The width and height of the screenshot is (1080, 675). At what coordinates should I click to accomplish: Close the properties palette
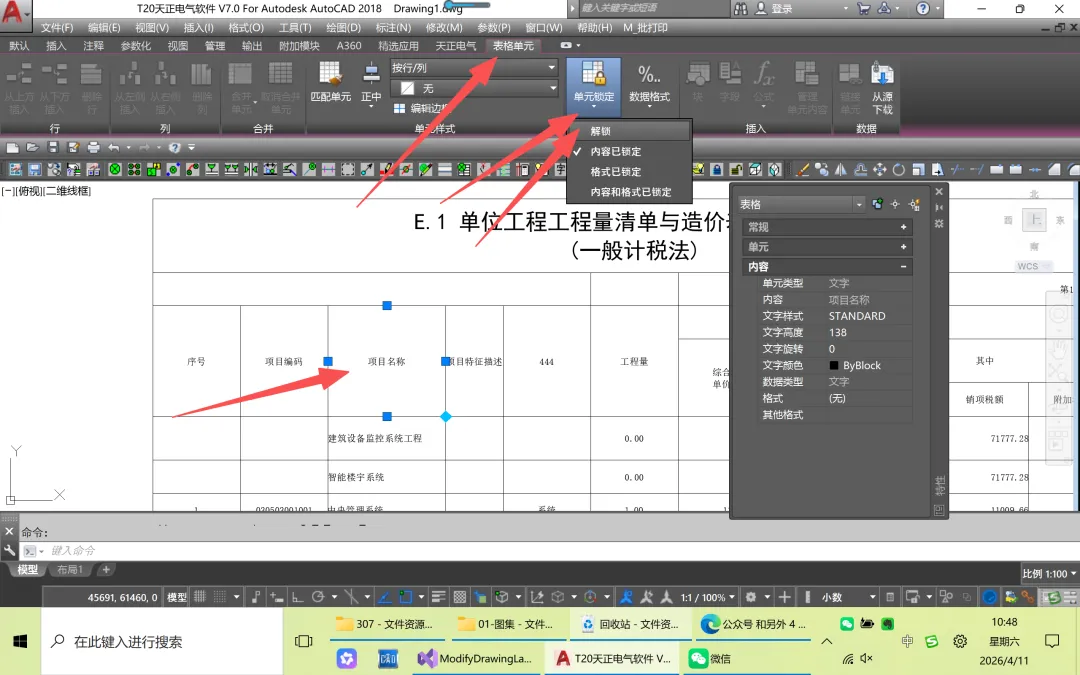939,191
